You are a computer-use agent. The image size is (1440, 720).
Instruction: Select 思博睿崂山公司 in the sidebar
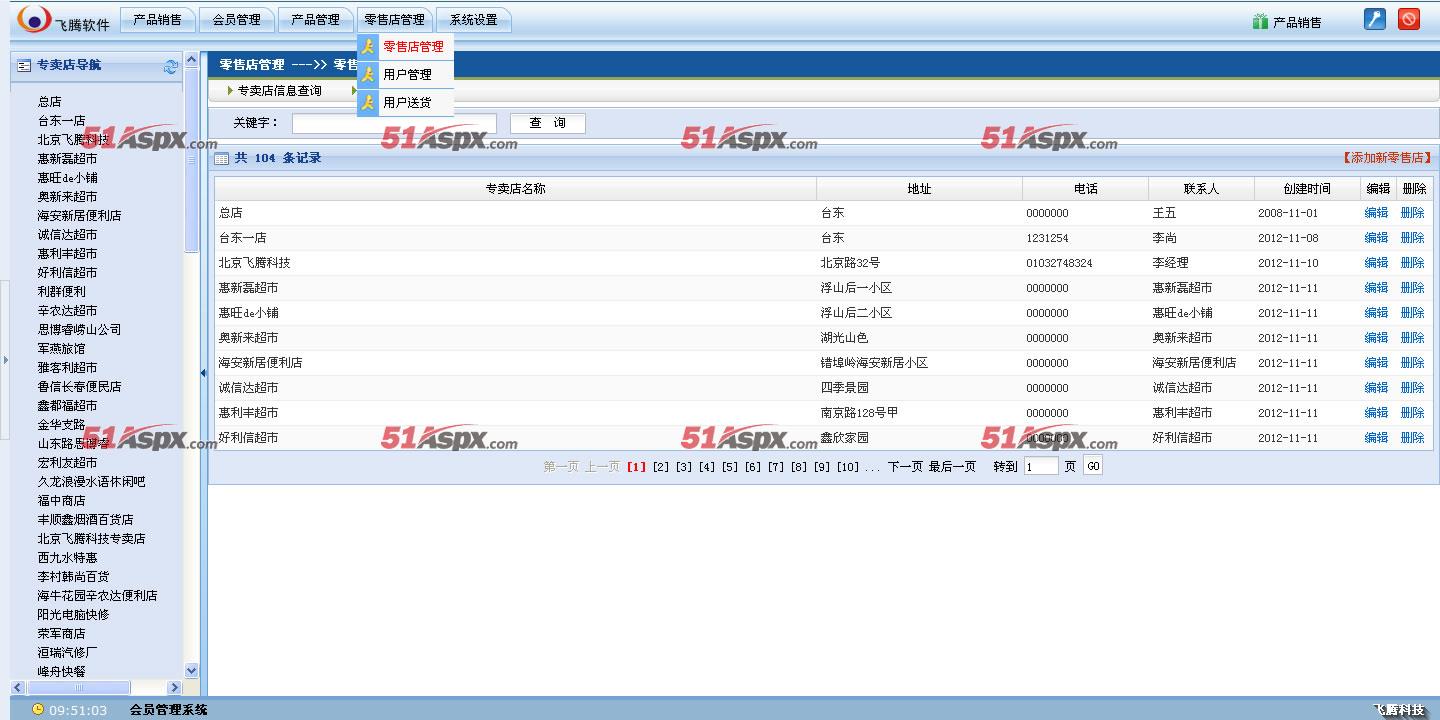[x=80, y=330]
